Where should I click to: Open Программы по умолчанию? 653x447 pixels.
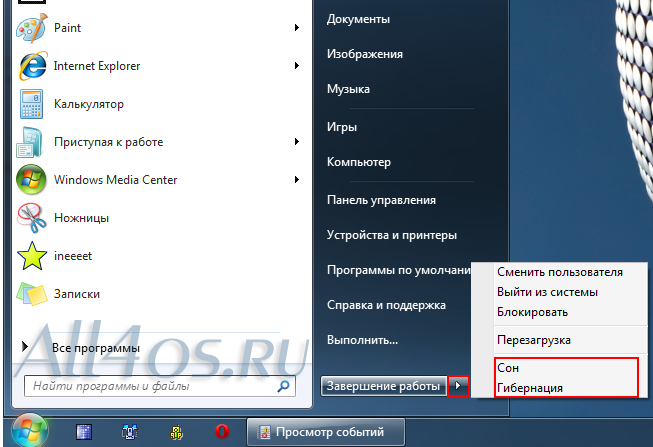(399, 270)
